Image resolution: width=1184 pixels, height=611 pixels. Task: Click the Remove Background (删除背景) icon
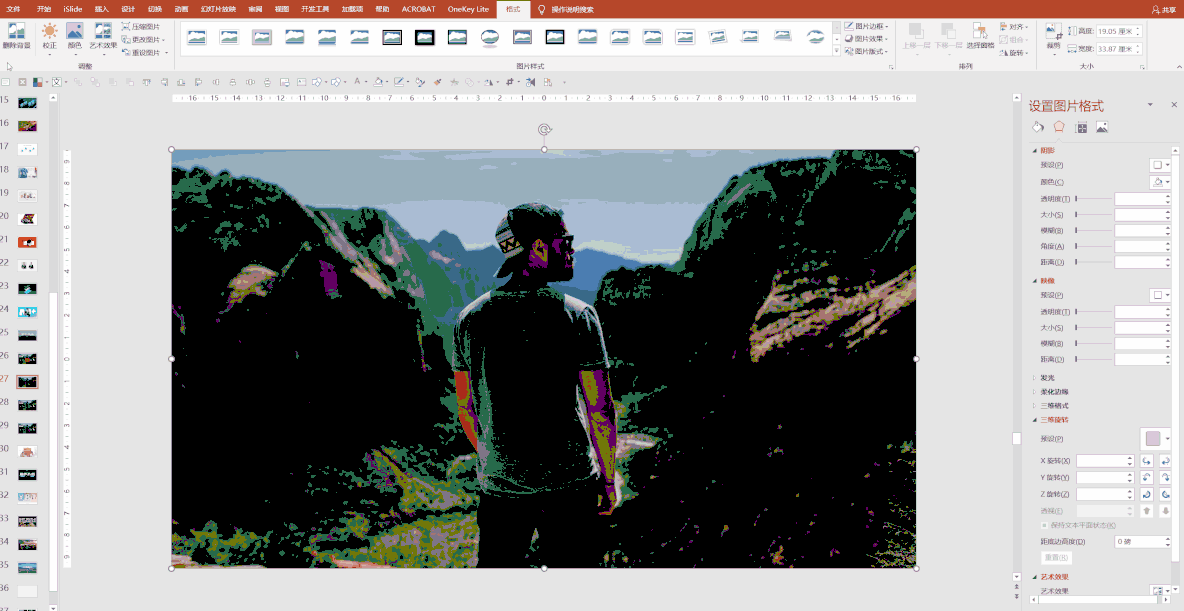[x=16, y=36]
